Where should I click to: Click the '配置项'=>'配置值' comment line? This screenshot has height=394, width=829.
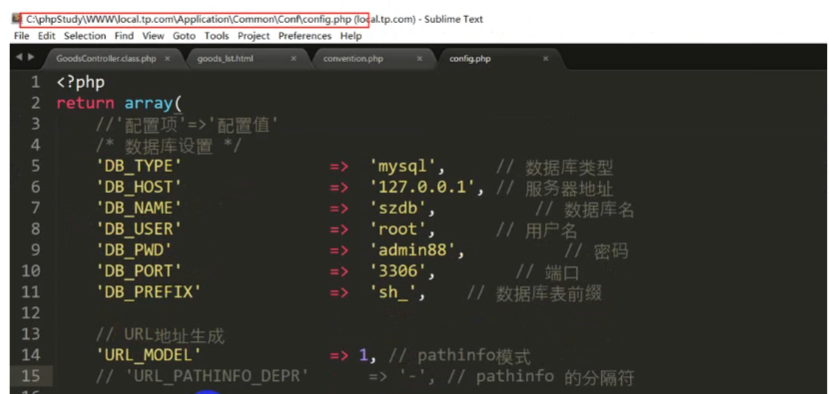point(187,125)
